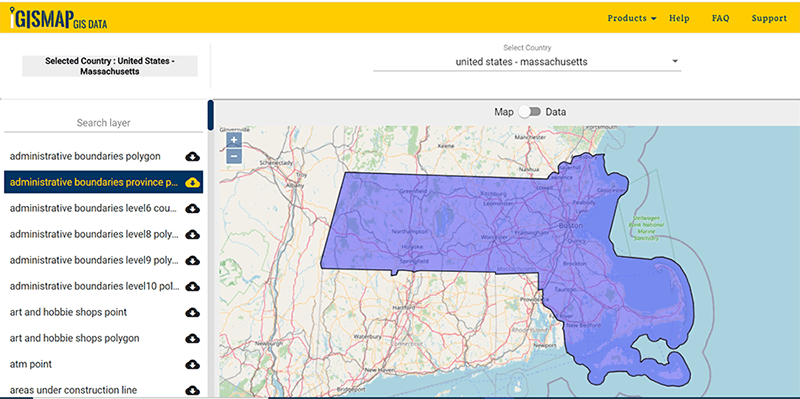800x399 pixels.
Task: Select administrative boundaries level8 layer
Action: pos(94,234)
